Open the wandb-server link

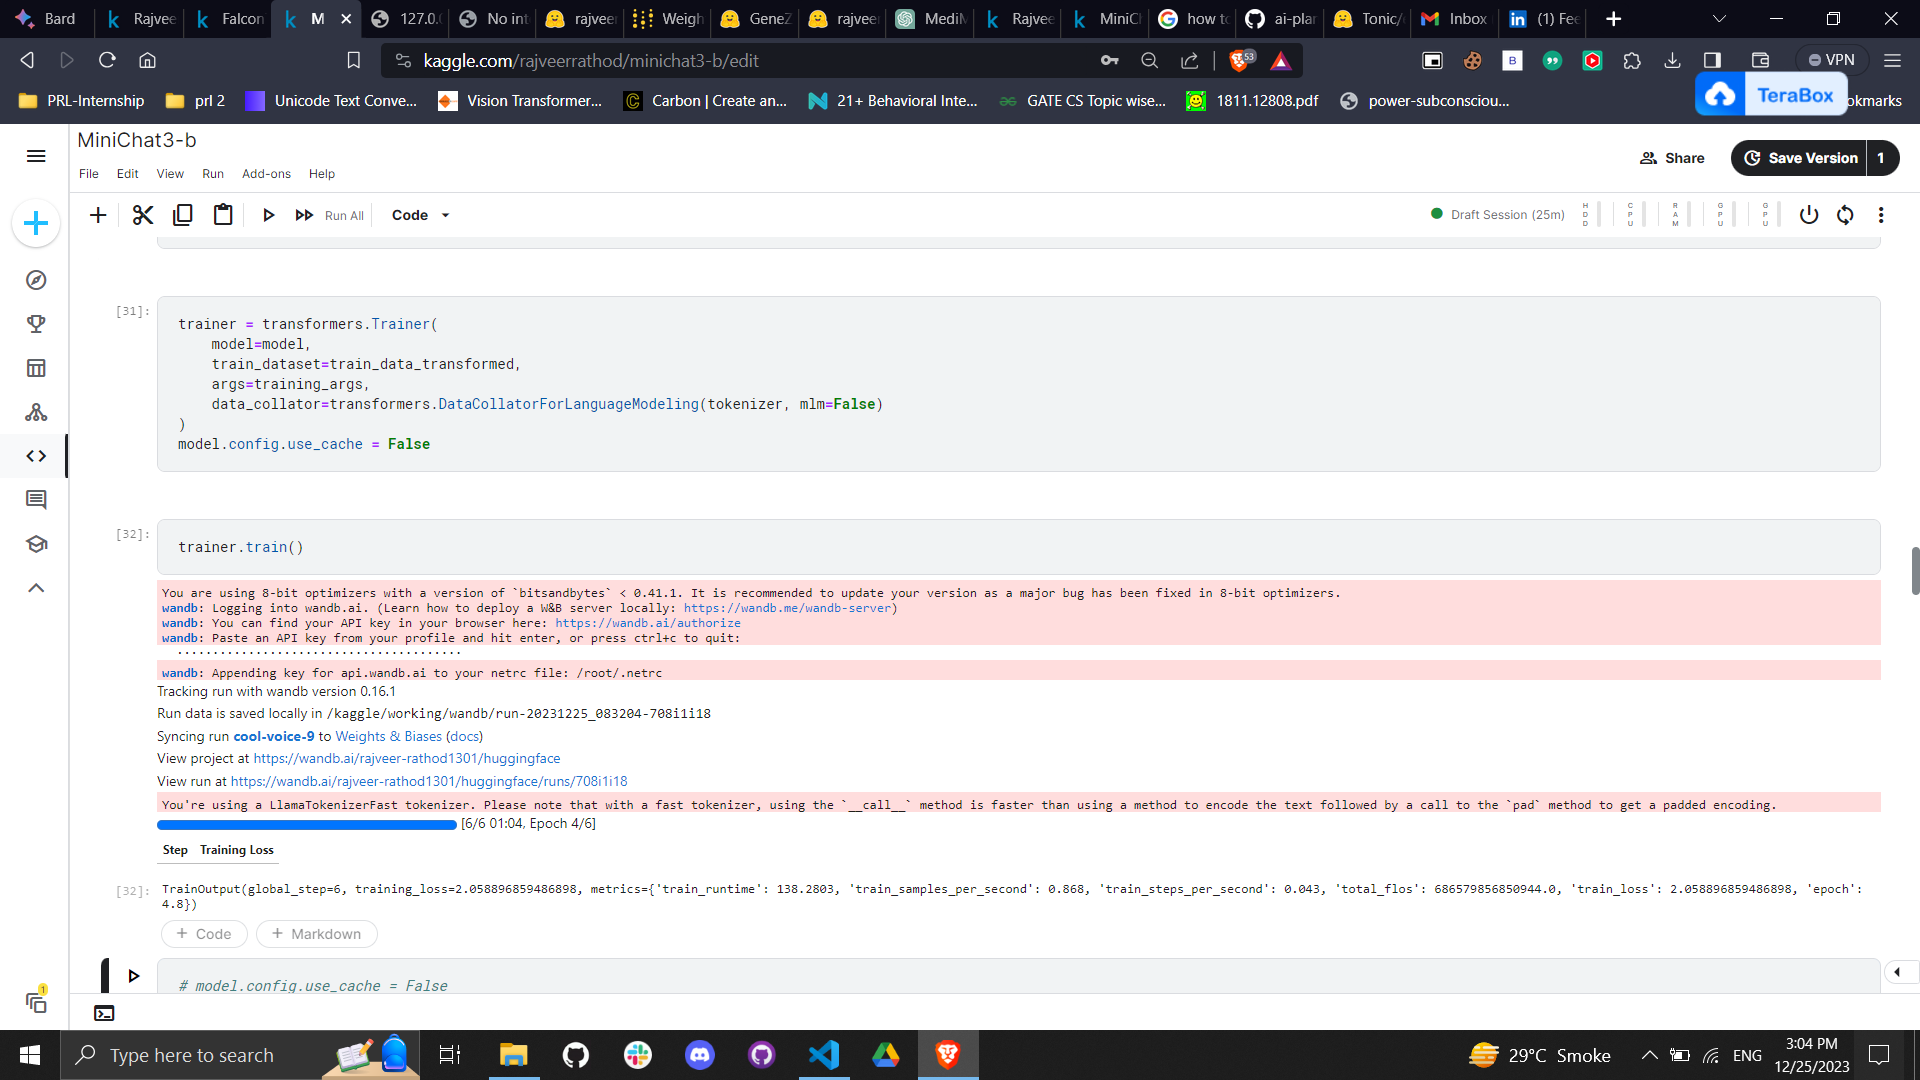788,608
